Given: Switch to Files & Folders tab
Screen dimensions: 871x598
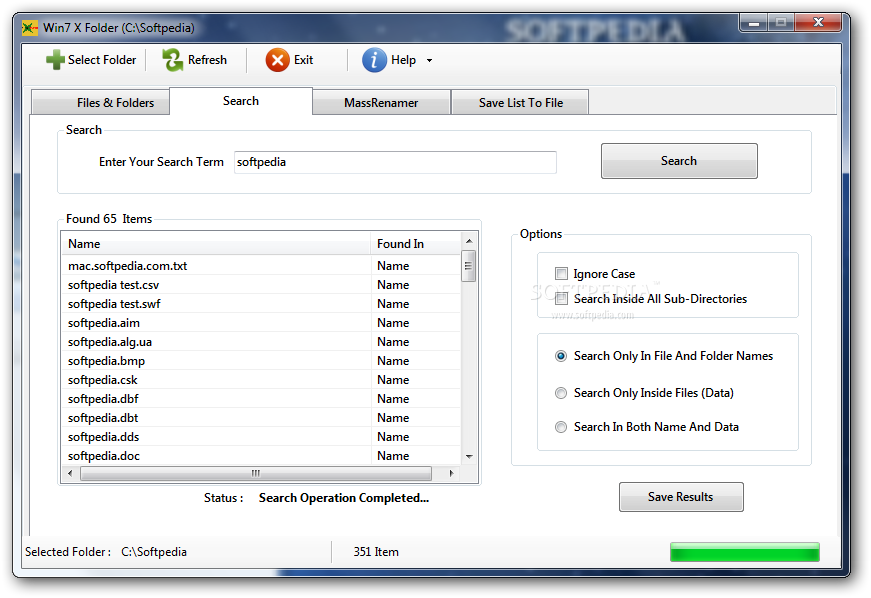Looking at the screenshot, I should coord(101,103).
